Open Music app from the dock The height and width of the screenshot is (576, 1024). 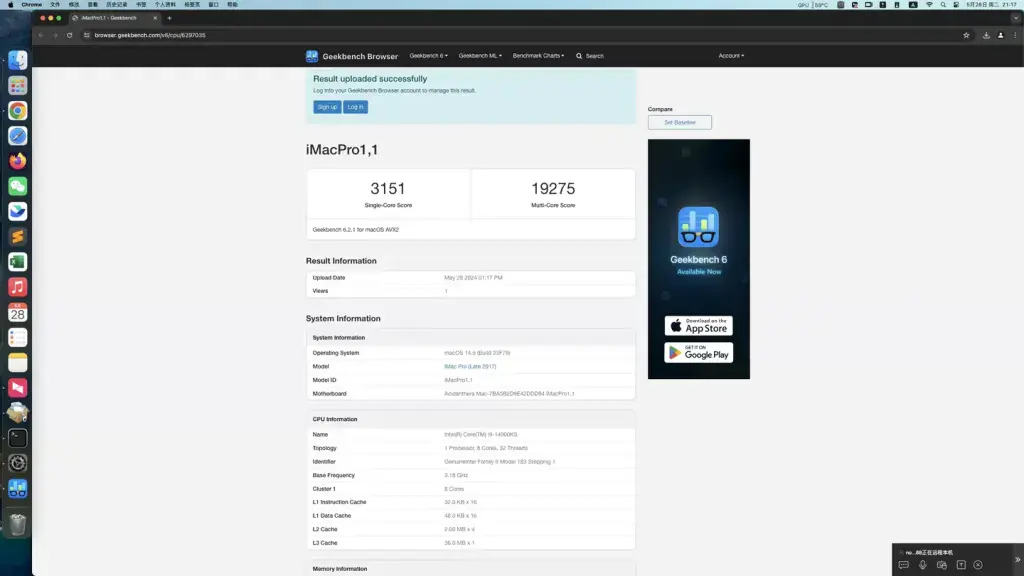pos(18,287)
